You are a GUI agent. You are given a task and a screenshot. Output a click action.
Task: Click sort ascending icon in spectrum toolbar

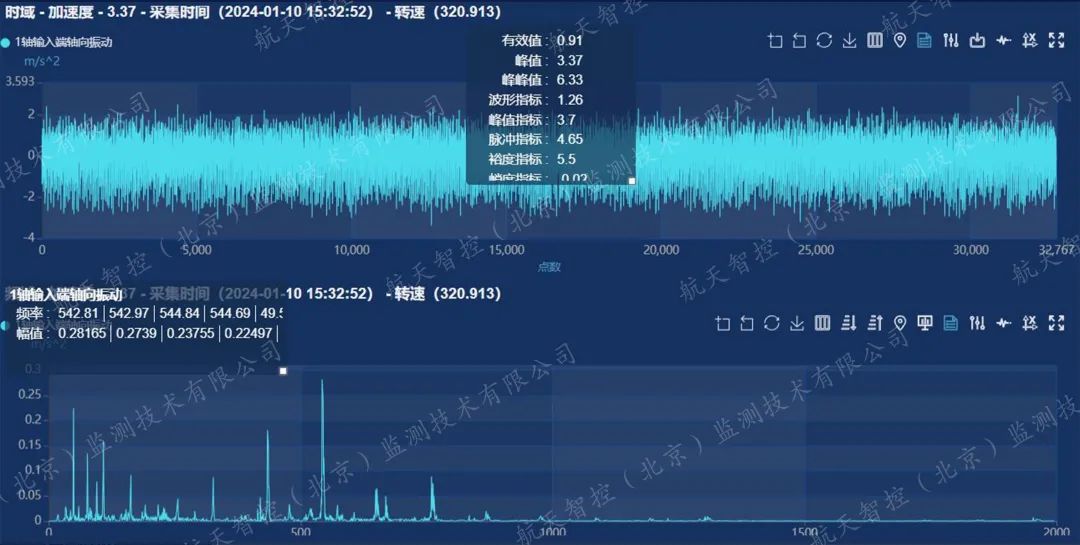(x=875, y=323)
